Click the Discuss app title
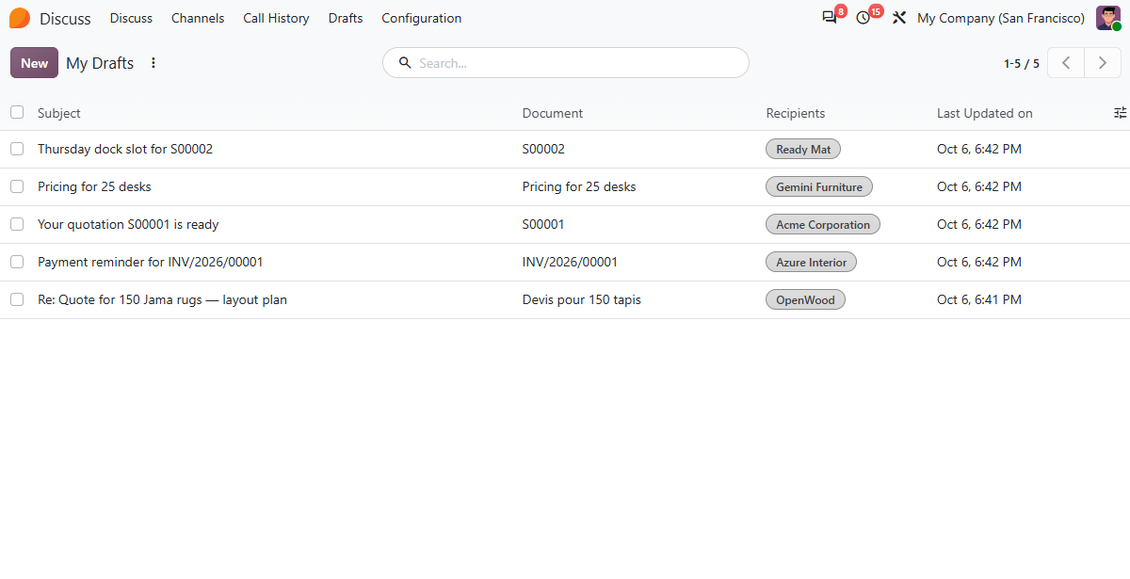The image size is (1130, 579). (x=65, y=19)
